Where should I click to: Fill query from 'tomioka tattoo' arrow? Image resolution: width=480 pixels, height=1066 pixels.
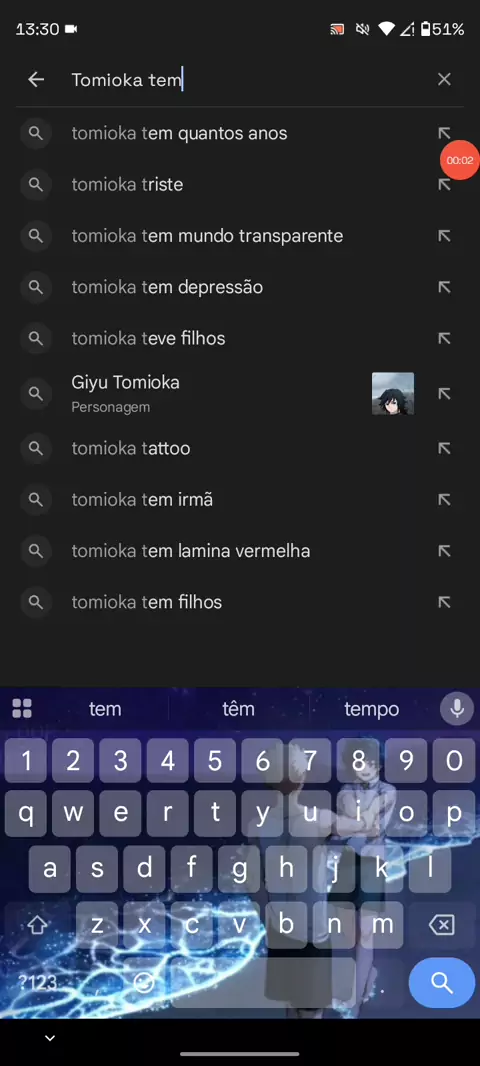click(444, 448)
